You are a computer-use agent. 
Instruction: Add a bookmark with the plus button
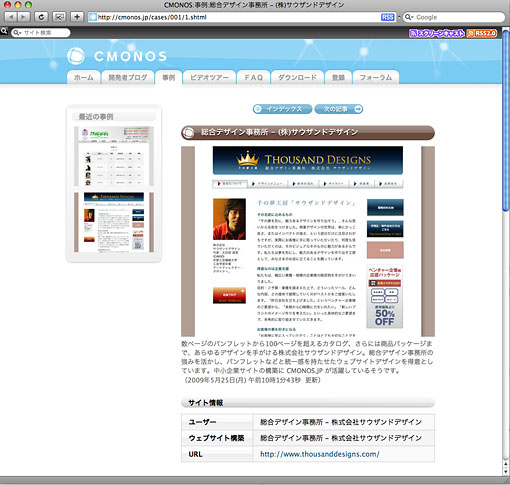click(77, 17)
